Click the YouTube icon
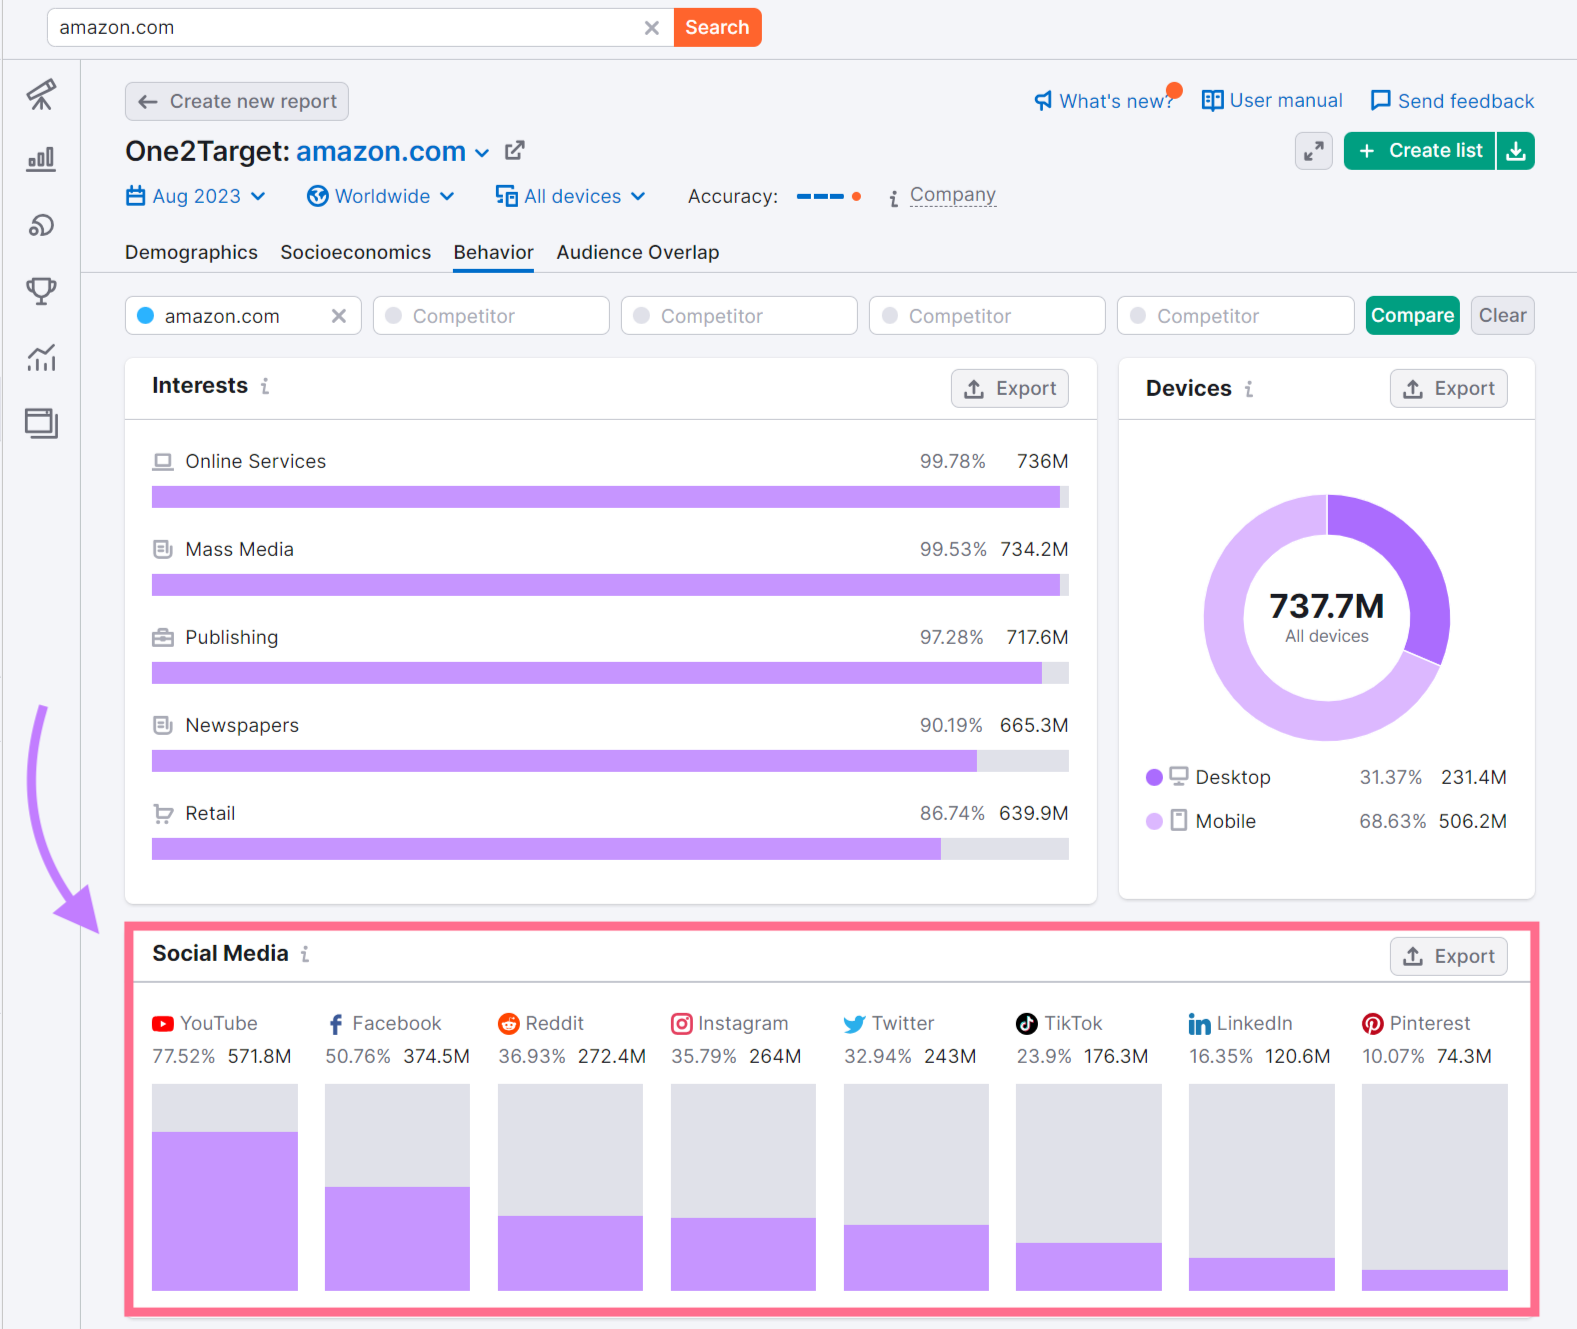Screen dimensions: 1577x1329 [163, 1024]
